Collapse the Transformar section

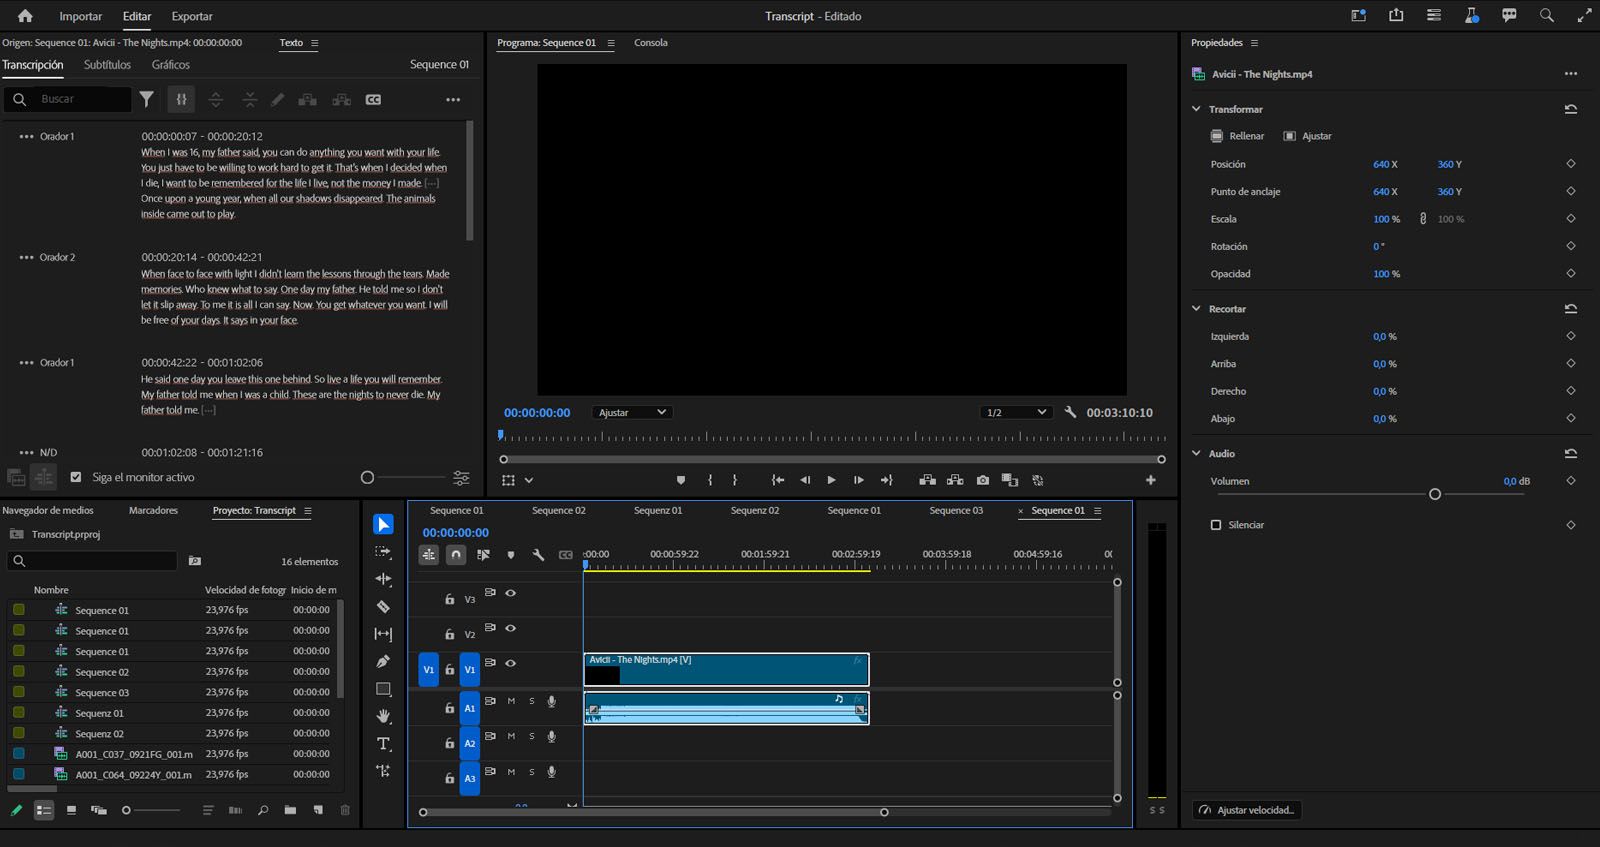pyautogui.click(x=1196, y=109)
